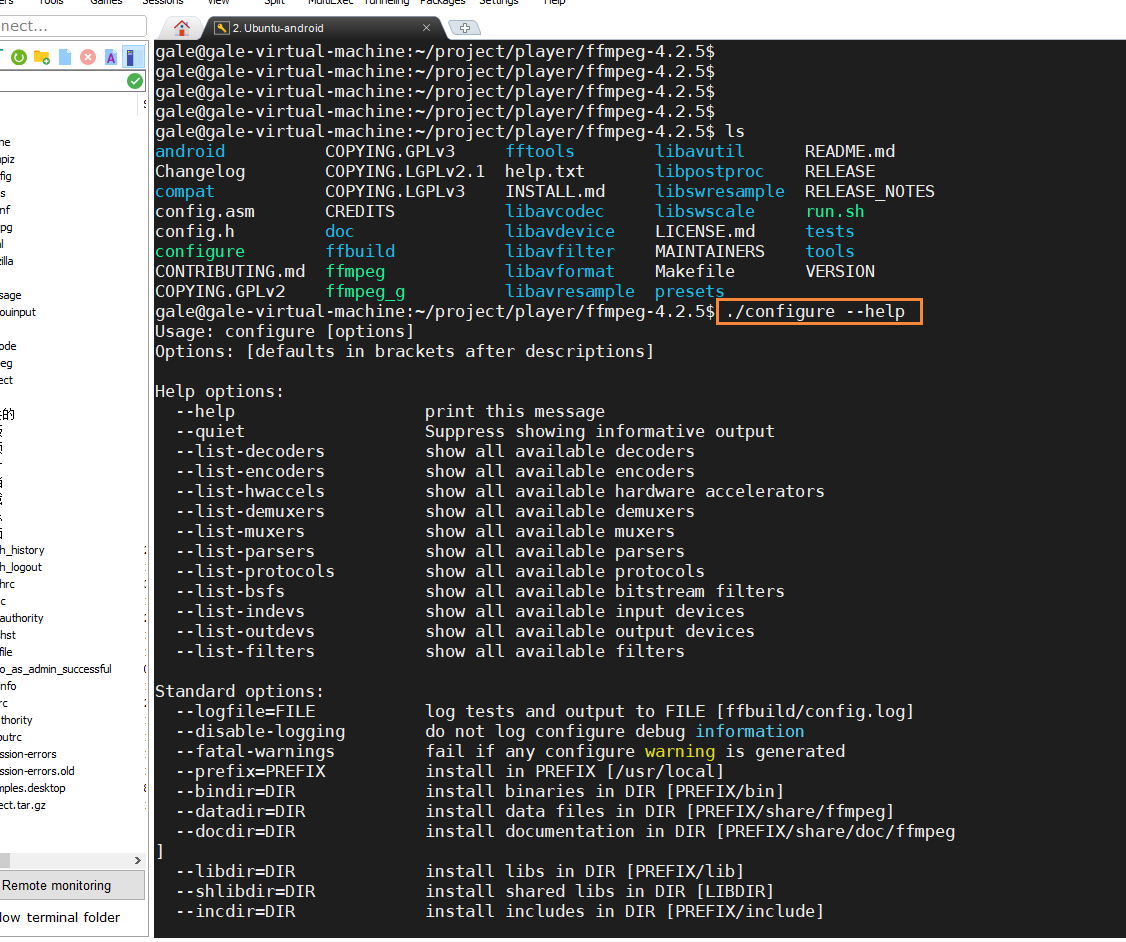Click the run.sh script name
The height and width of the screenshot is (942, 1126).
coord(834,212)
